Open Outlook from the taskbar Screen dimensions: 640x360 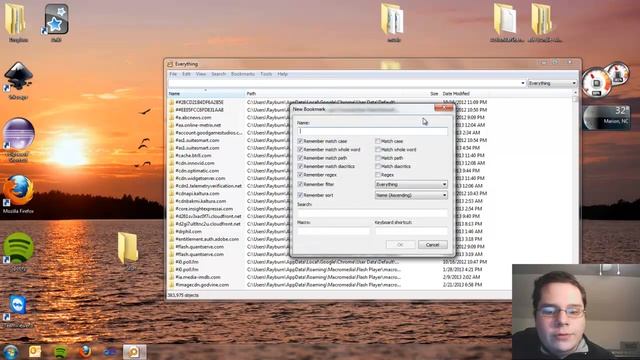(x=35, y=351)
